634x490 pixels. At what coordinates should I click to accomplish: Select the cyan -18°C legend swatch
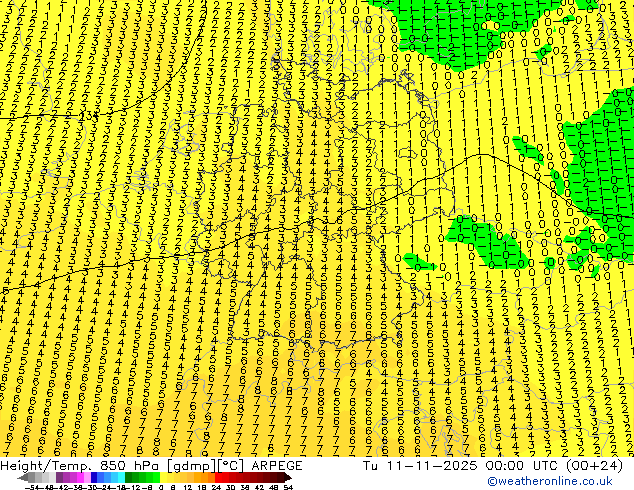(x=121, y=477)
